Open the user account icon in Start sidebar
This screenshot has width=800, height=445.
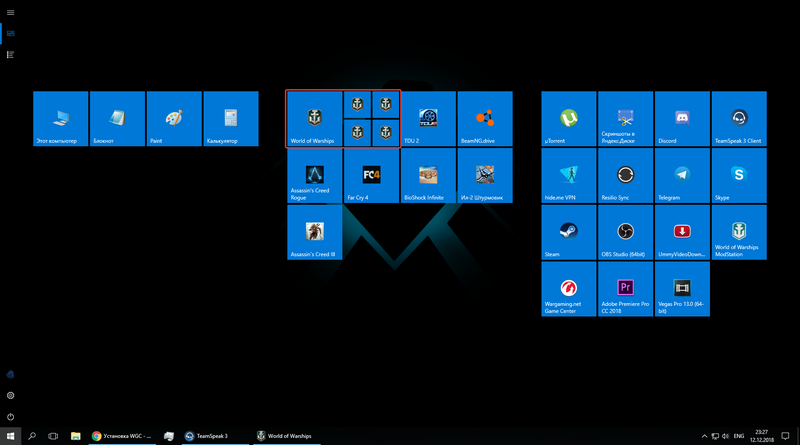click(x=10, y=375)
